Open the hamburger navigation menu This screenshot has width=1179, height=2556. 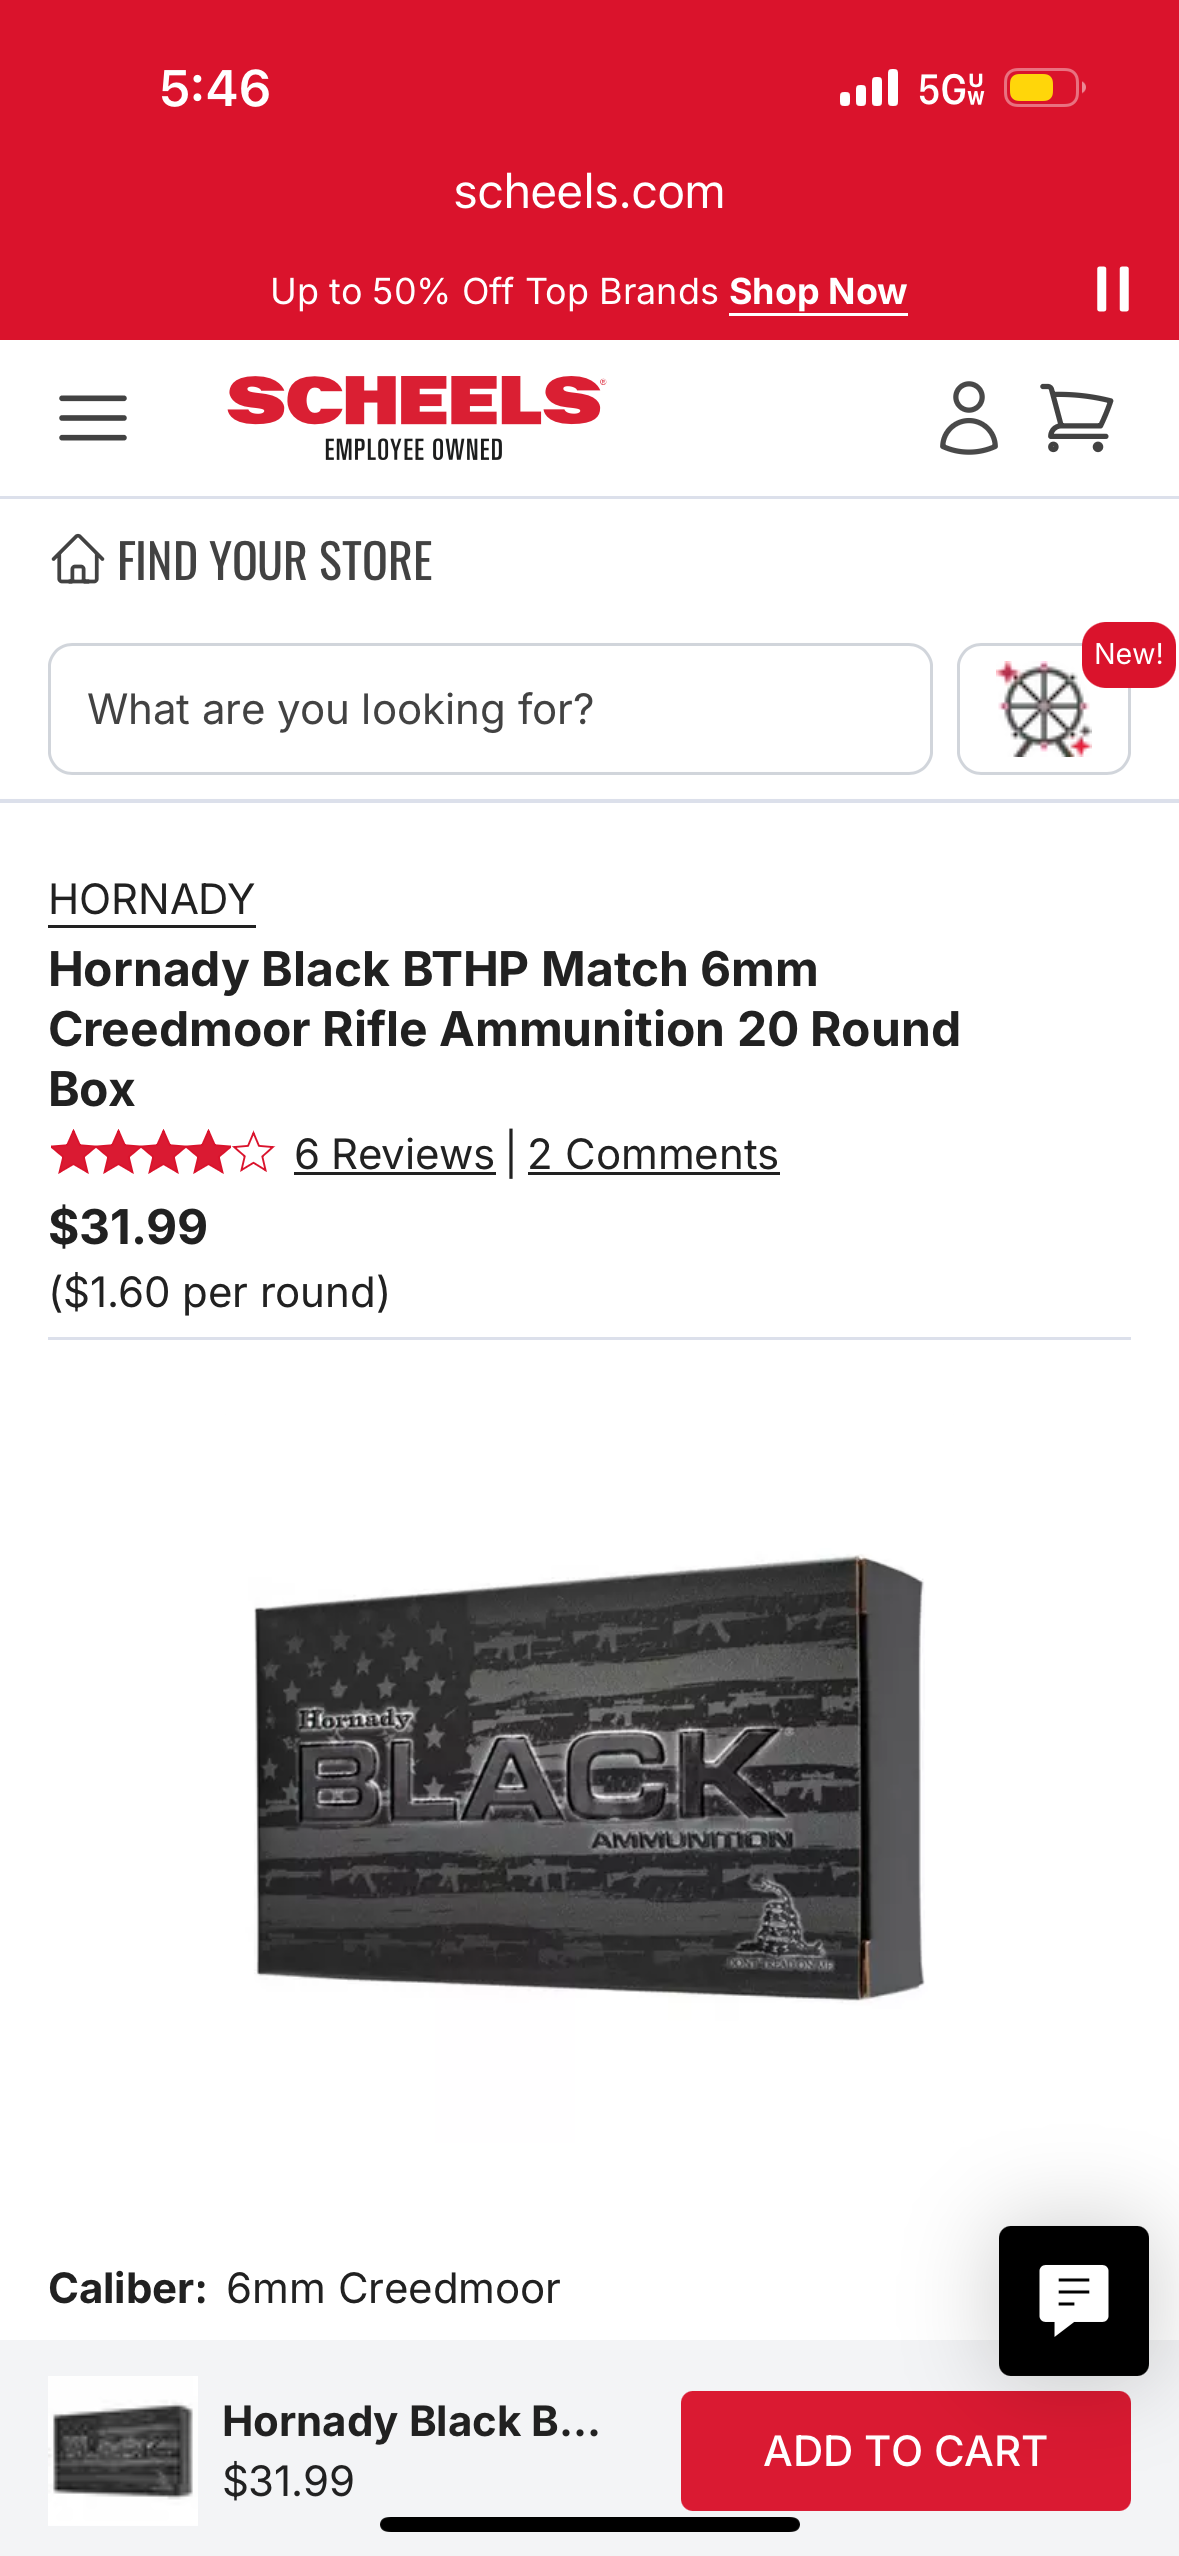click(93, 417)
